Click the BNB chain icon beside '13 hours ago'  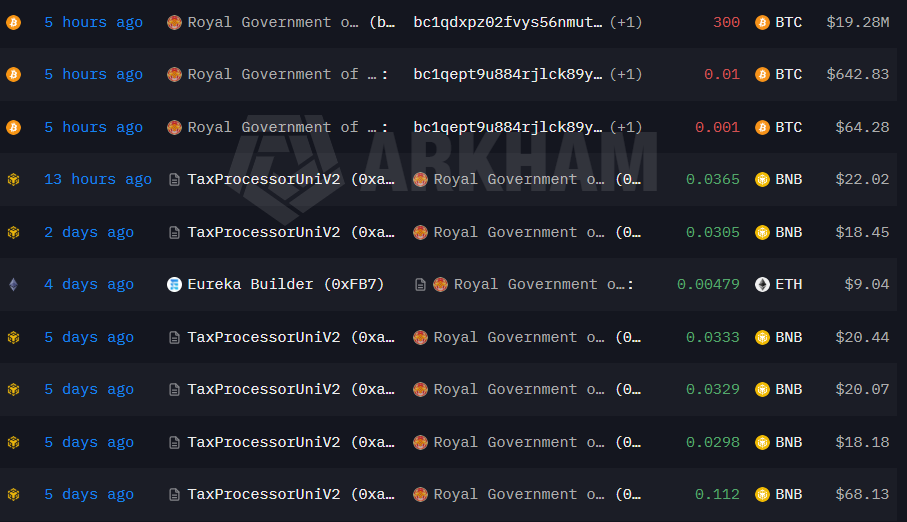click(13, 179)
